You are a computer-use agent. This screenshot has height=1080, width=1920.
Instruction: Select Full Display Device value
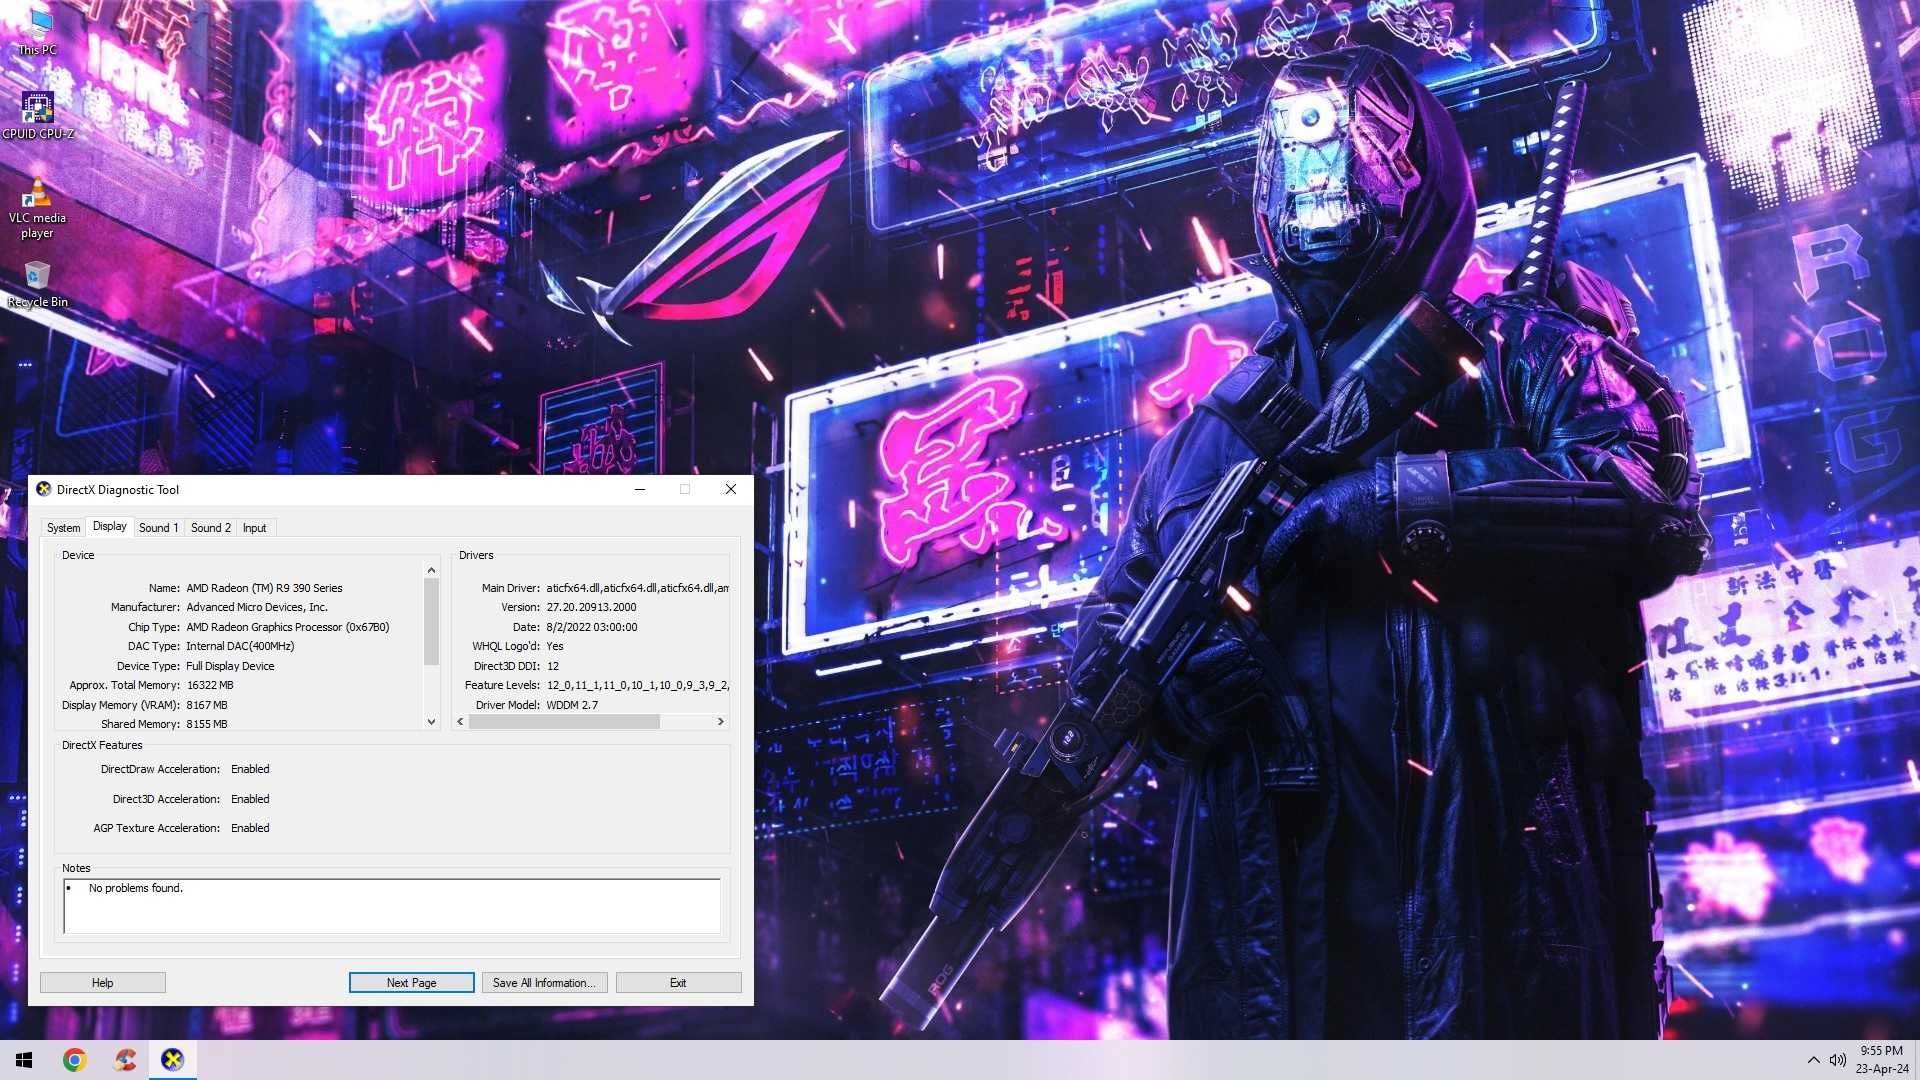tap(230, 666)
